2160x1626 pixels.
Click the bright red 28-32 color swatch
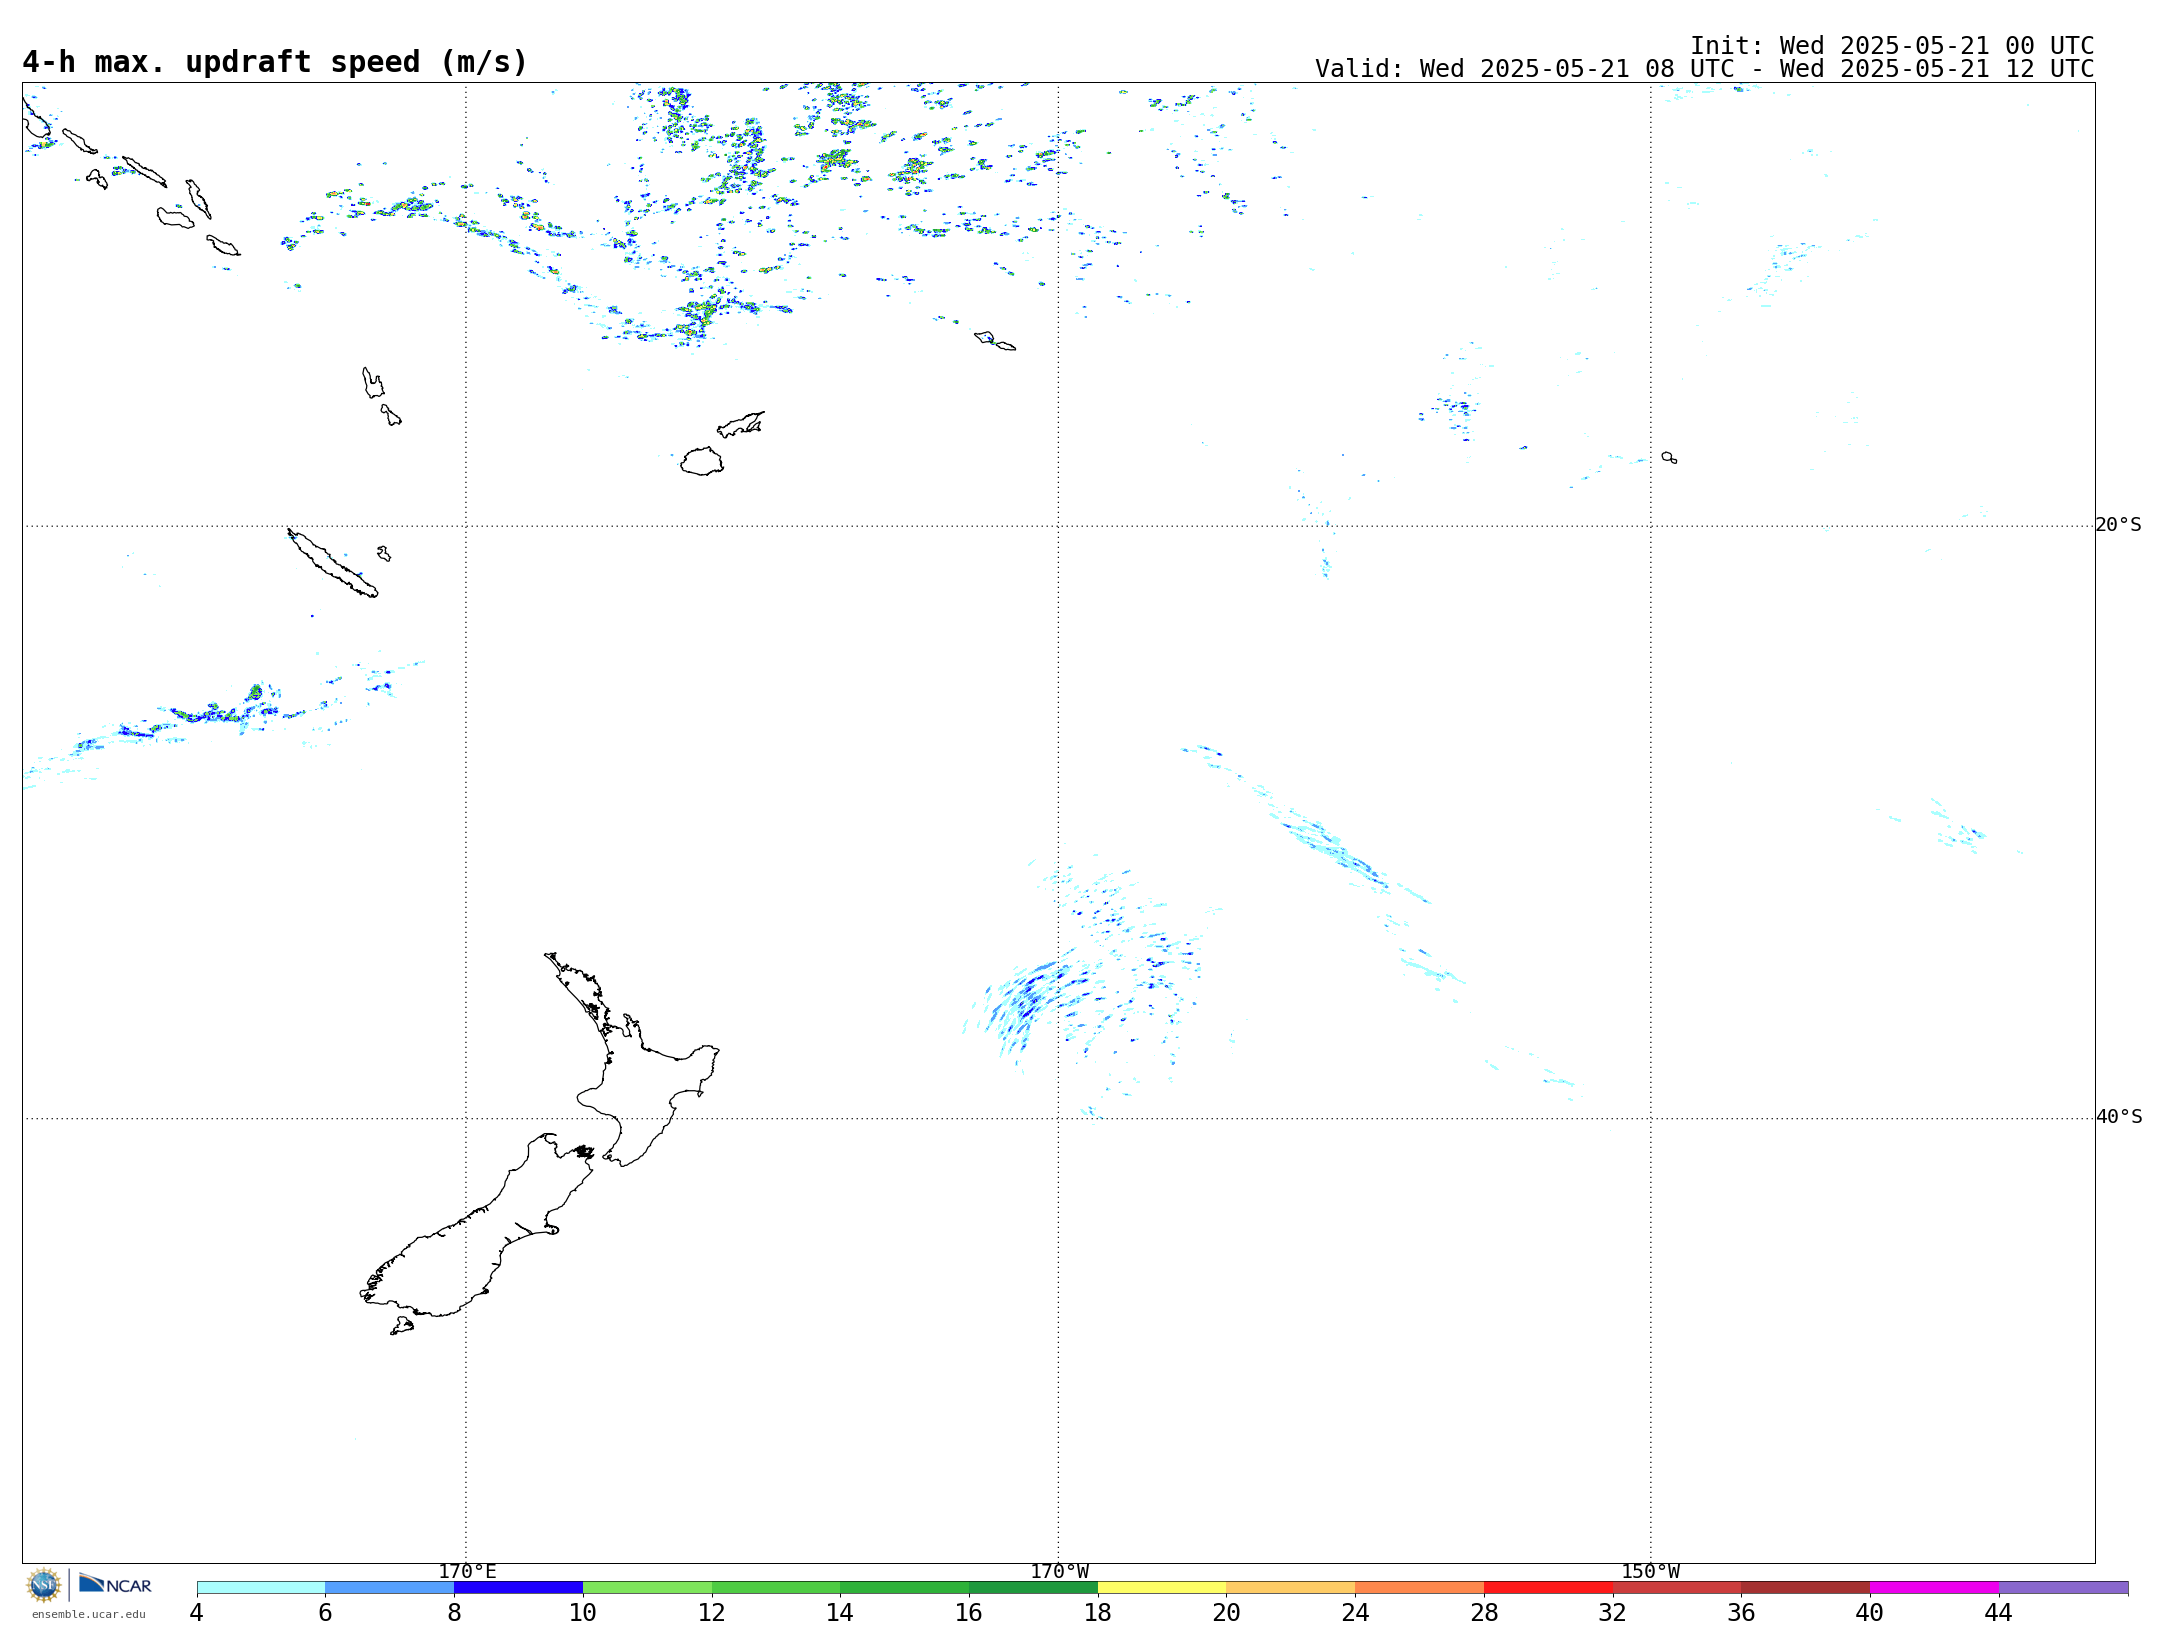1549,1588
